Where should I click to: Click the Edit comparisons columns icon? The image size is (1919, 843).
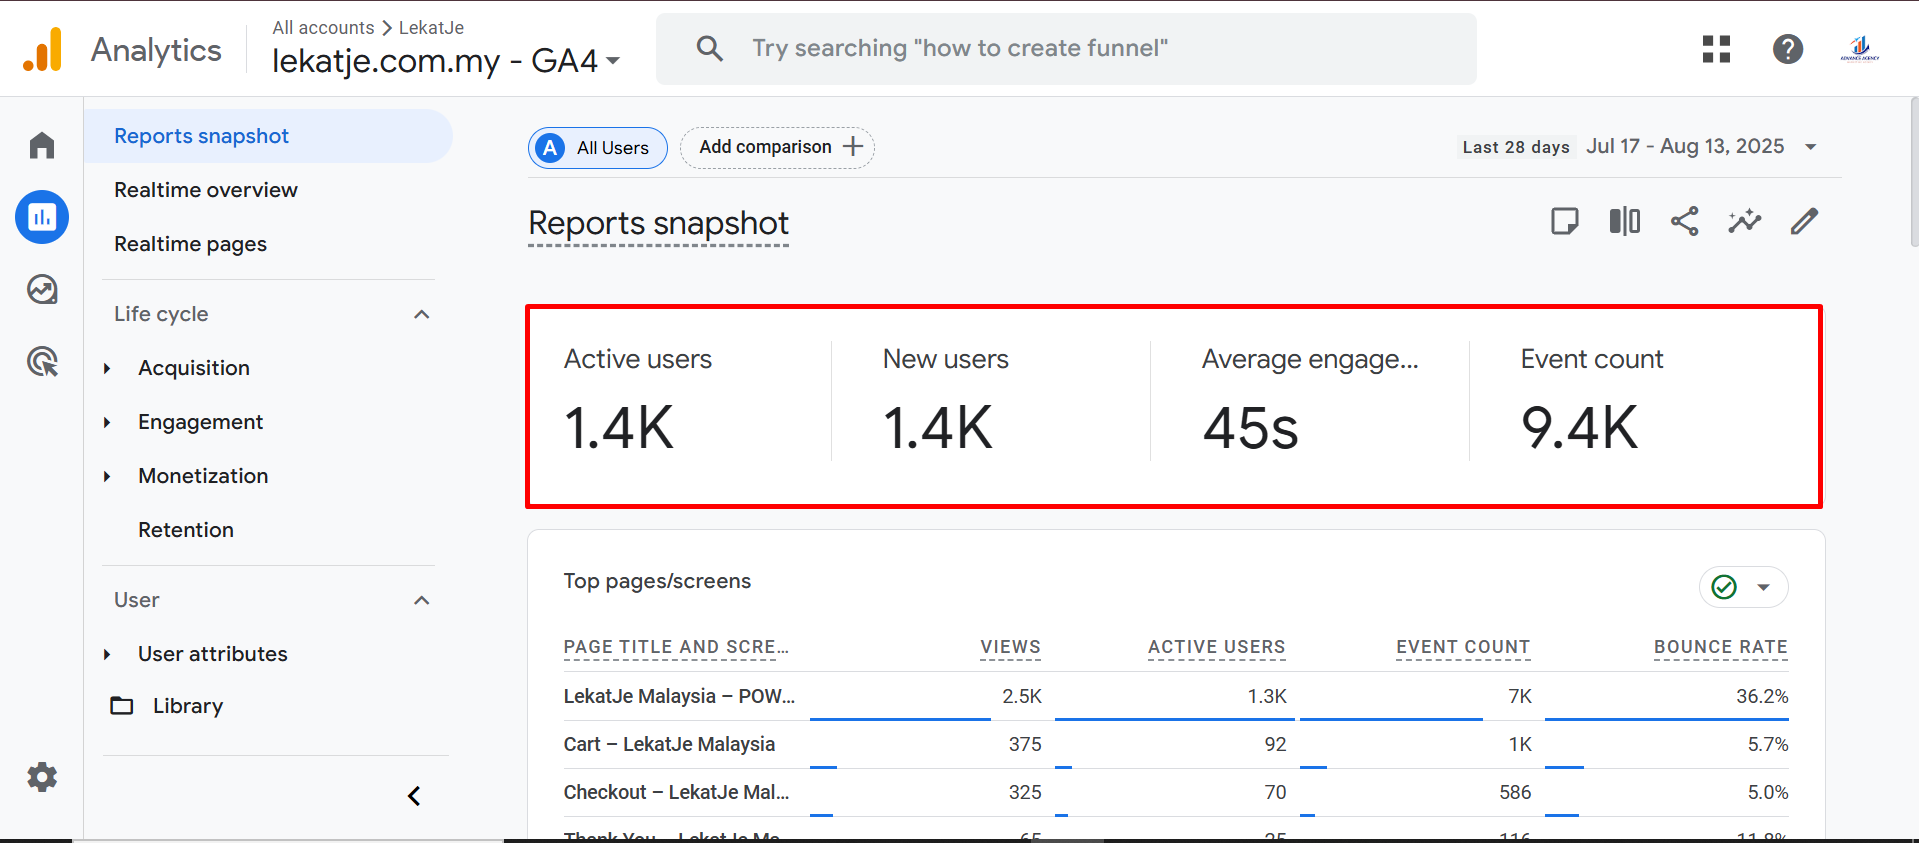pyautogui.click(x=1624, y=221)
